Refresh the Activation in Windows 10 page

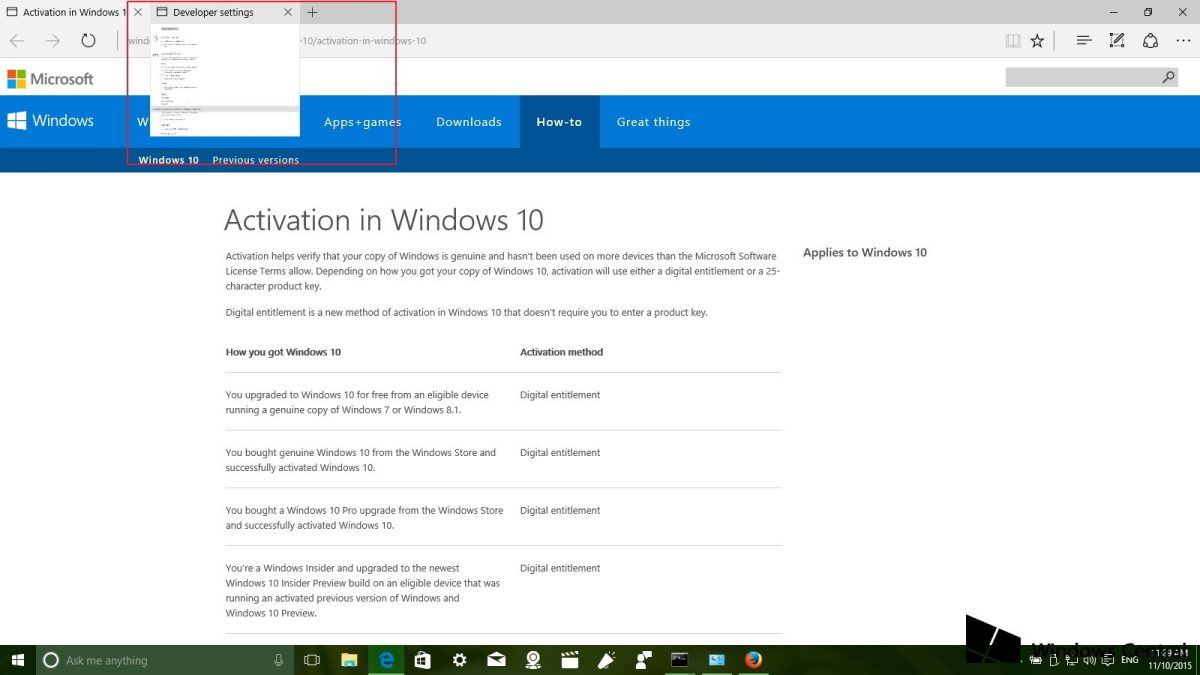[88, 40]
